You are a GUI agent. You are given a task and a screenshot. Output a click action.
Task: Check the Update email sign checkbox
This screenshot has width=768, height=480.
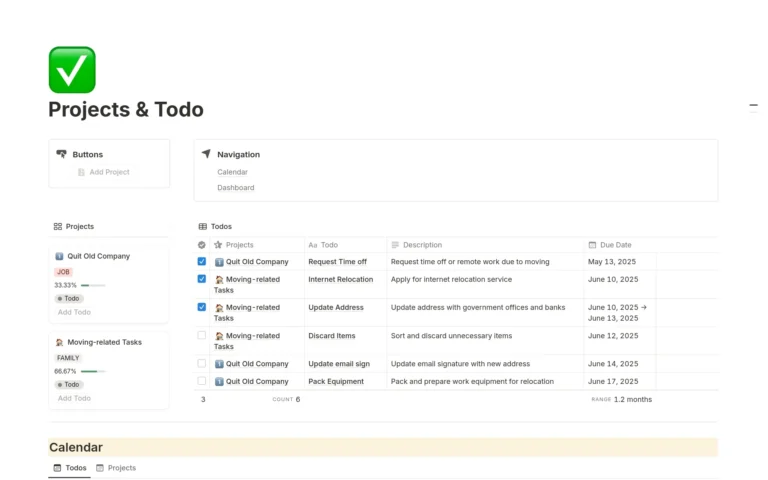[201, 363]
